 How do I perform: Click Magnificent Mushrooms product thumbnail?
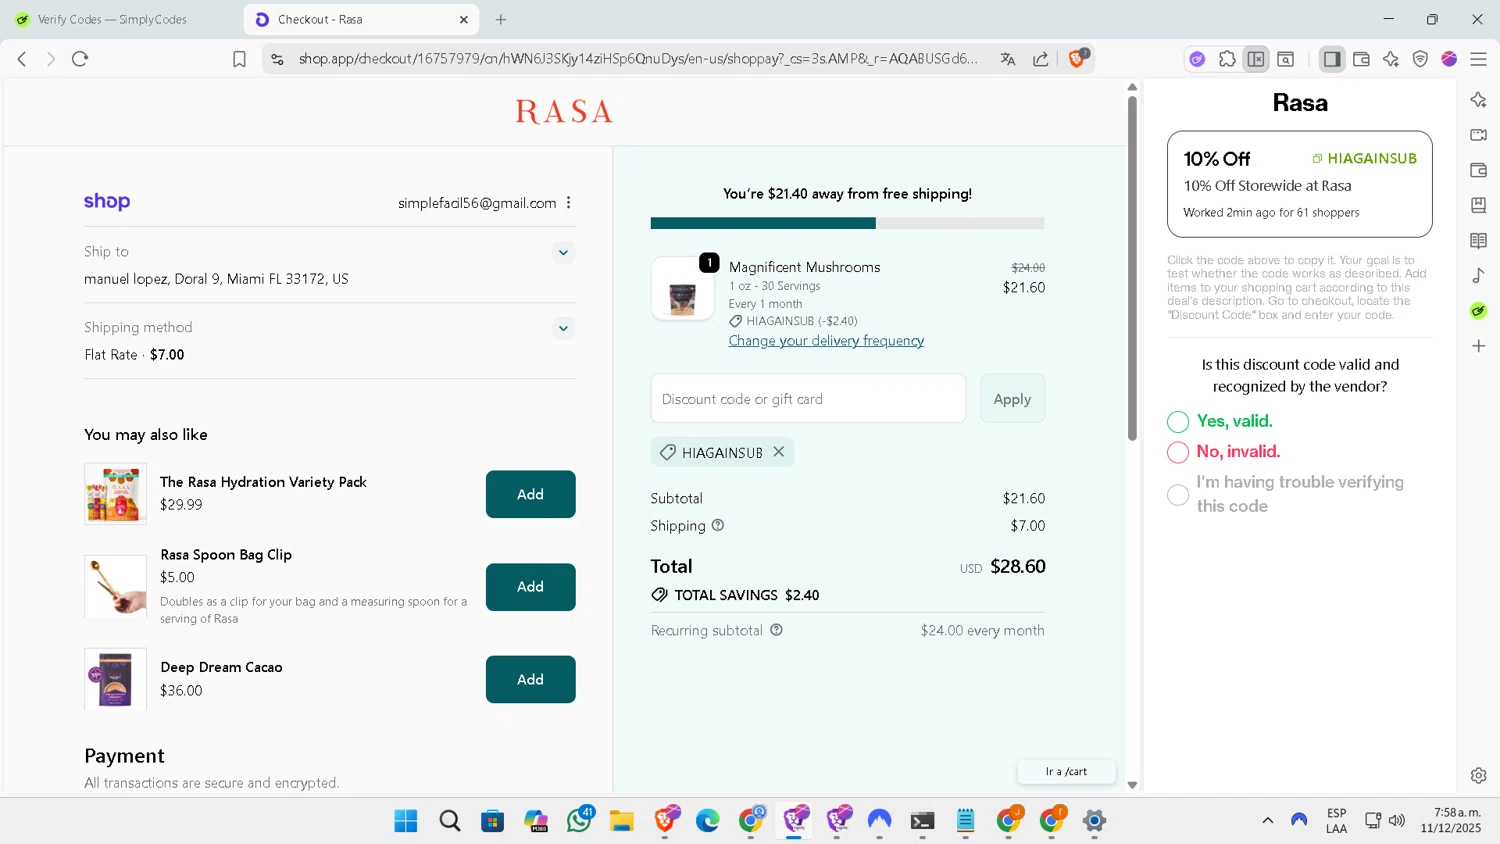pos(683,289)
